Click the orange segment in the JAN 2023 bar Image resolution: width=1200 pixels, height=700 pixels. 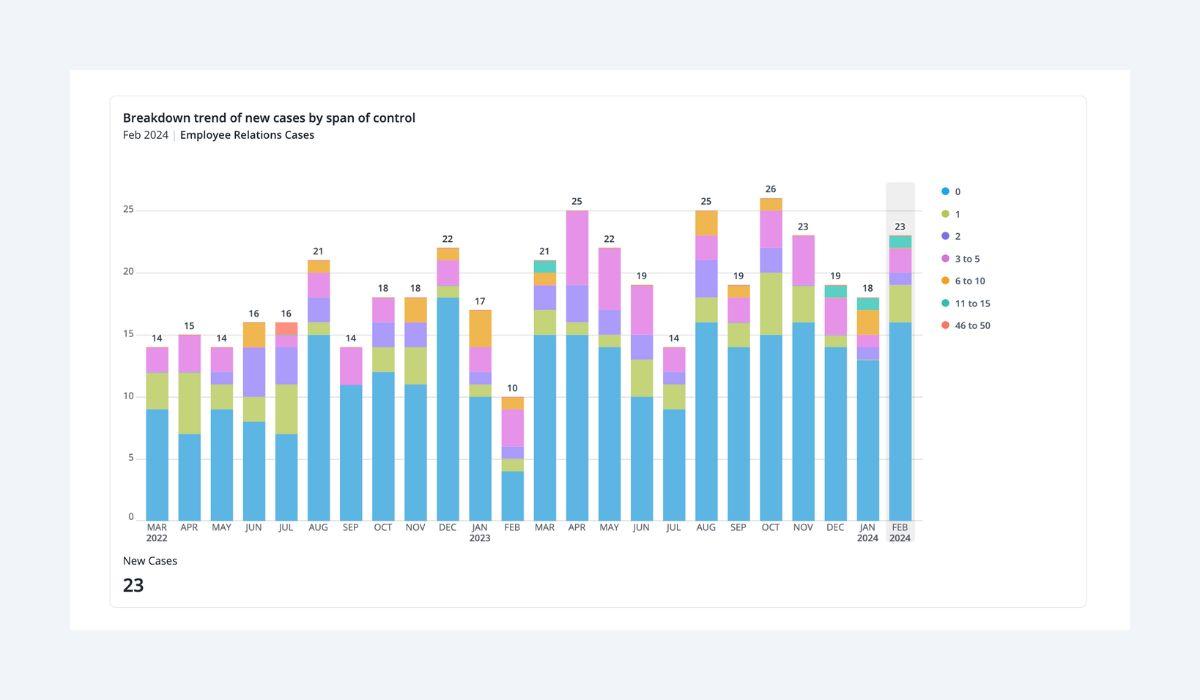point(480,328)
